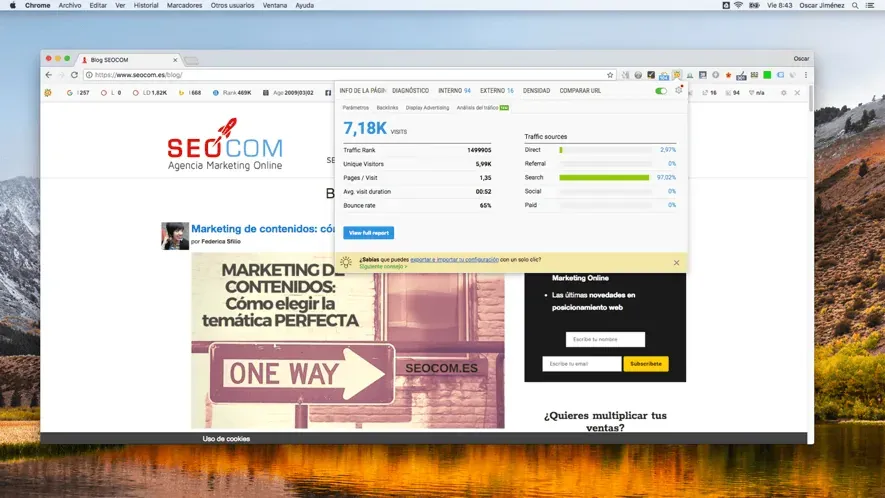Screen dimensions: 885x498
Task: Close the Blog SEOCOM tab
Action: 175,60
